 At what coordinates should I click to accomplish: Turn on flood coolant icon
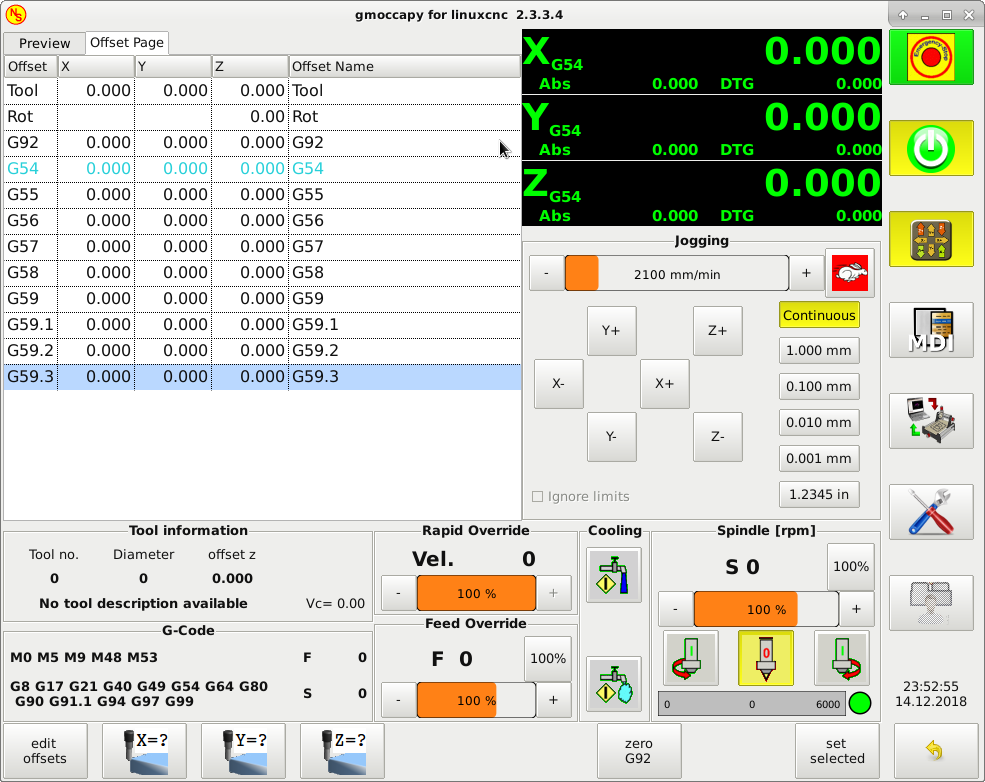click(x=614, y=575)
